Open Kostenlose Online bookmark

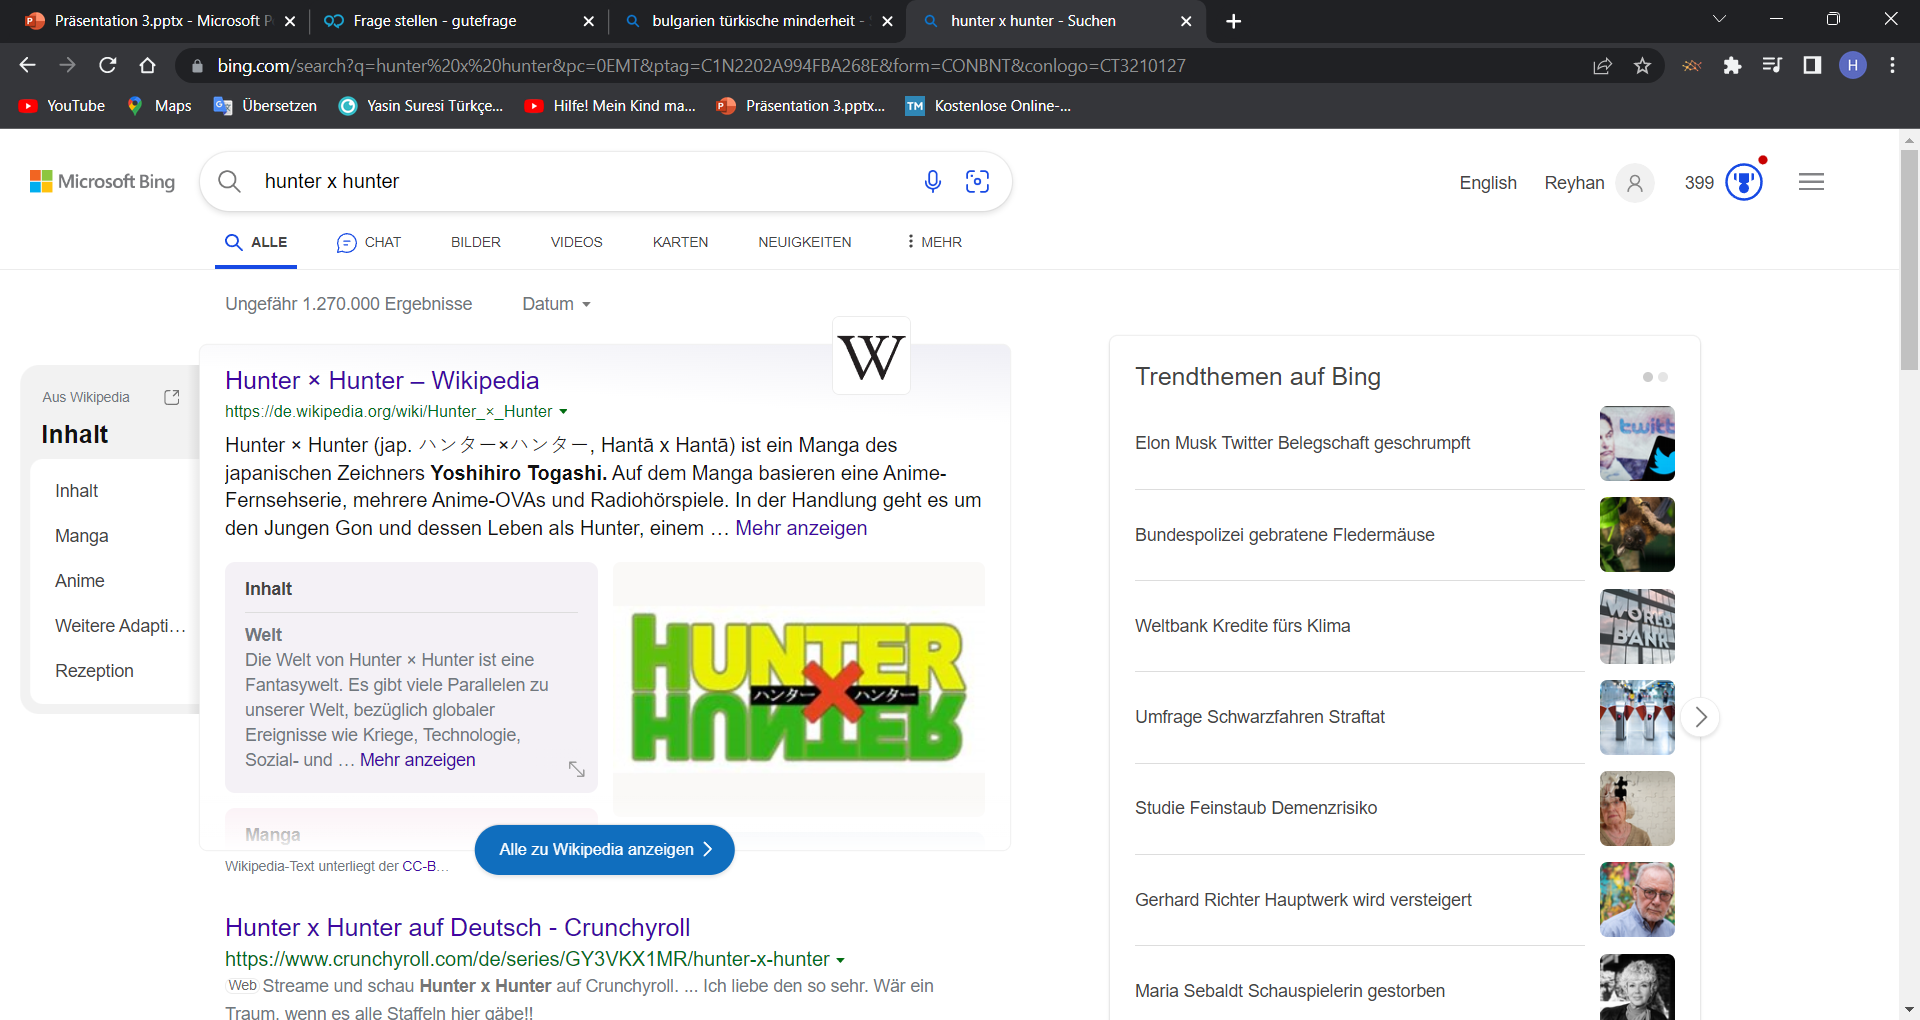[988, 106]
